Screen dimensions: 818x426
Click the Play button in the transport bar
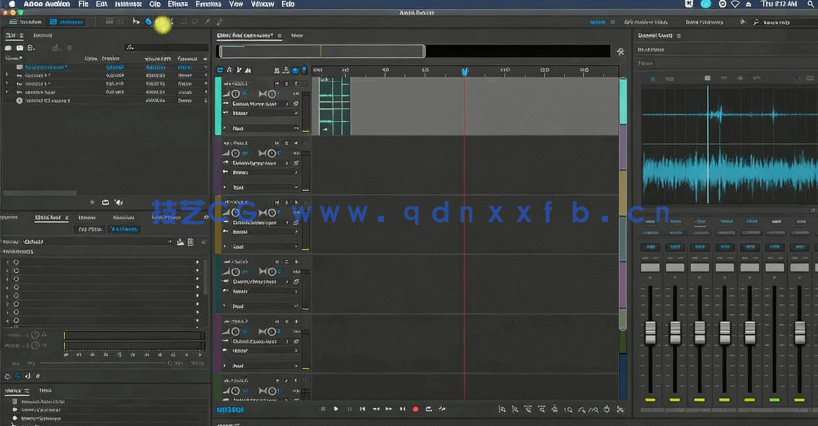[336, 409]
